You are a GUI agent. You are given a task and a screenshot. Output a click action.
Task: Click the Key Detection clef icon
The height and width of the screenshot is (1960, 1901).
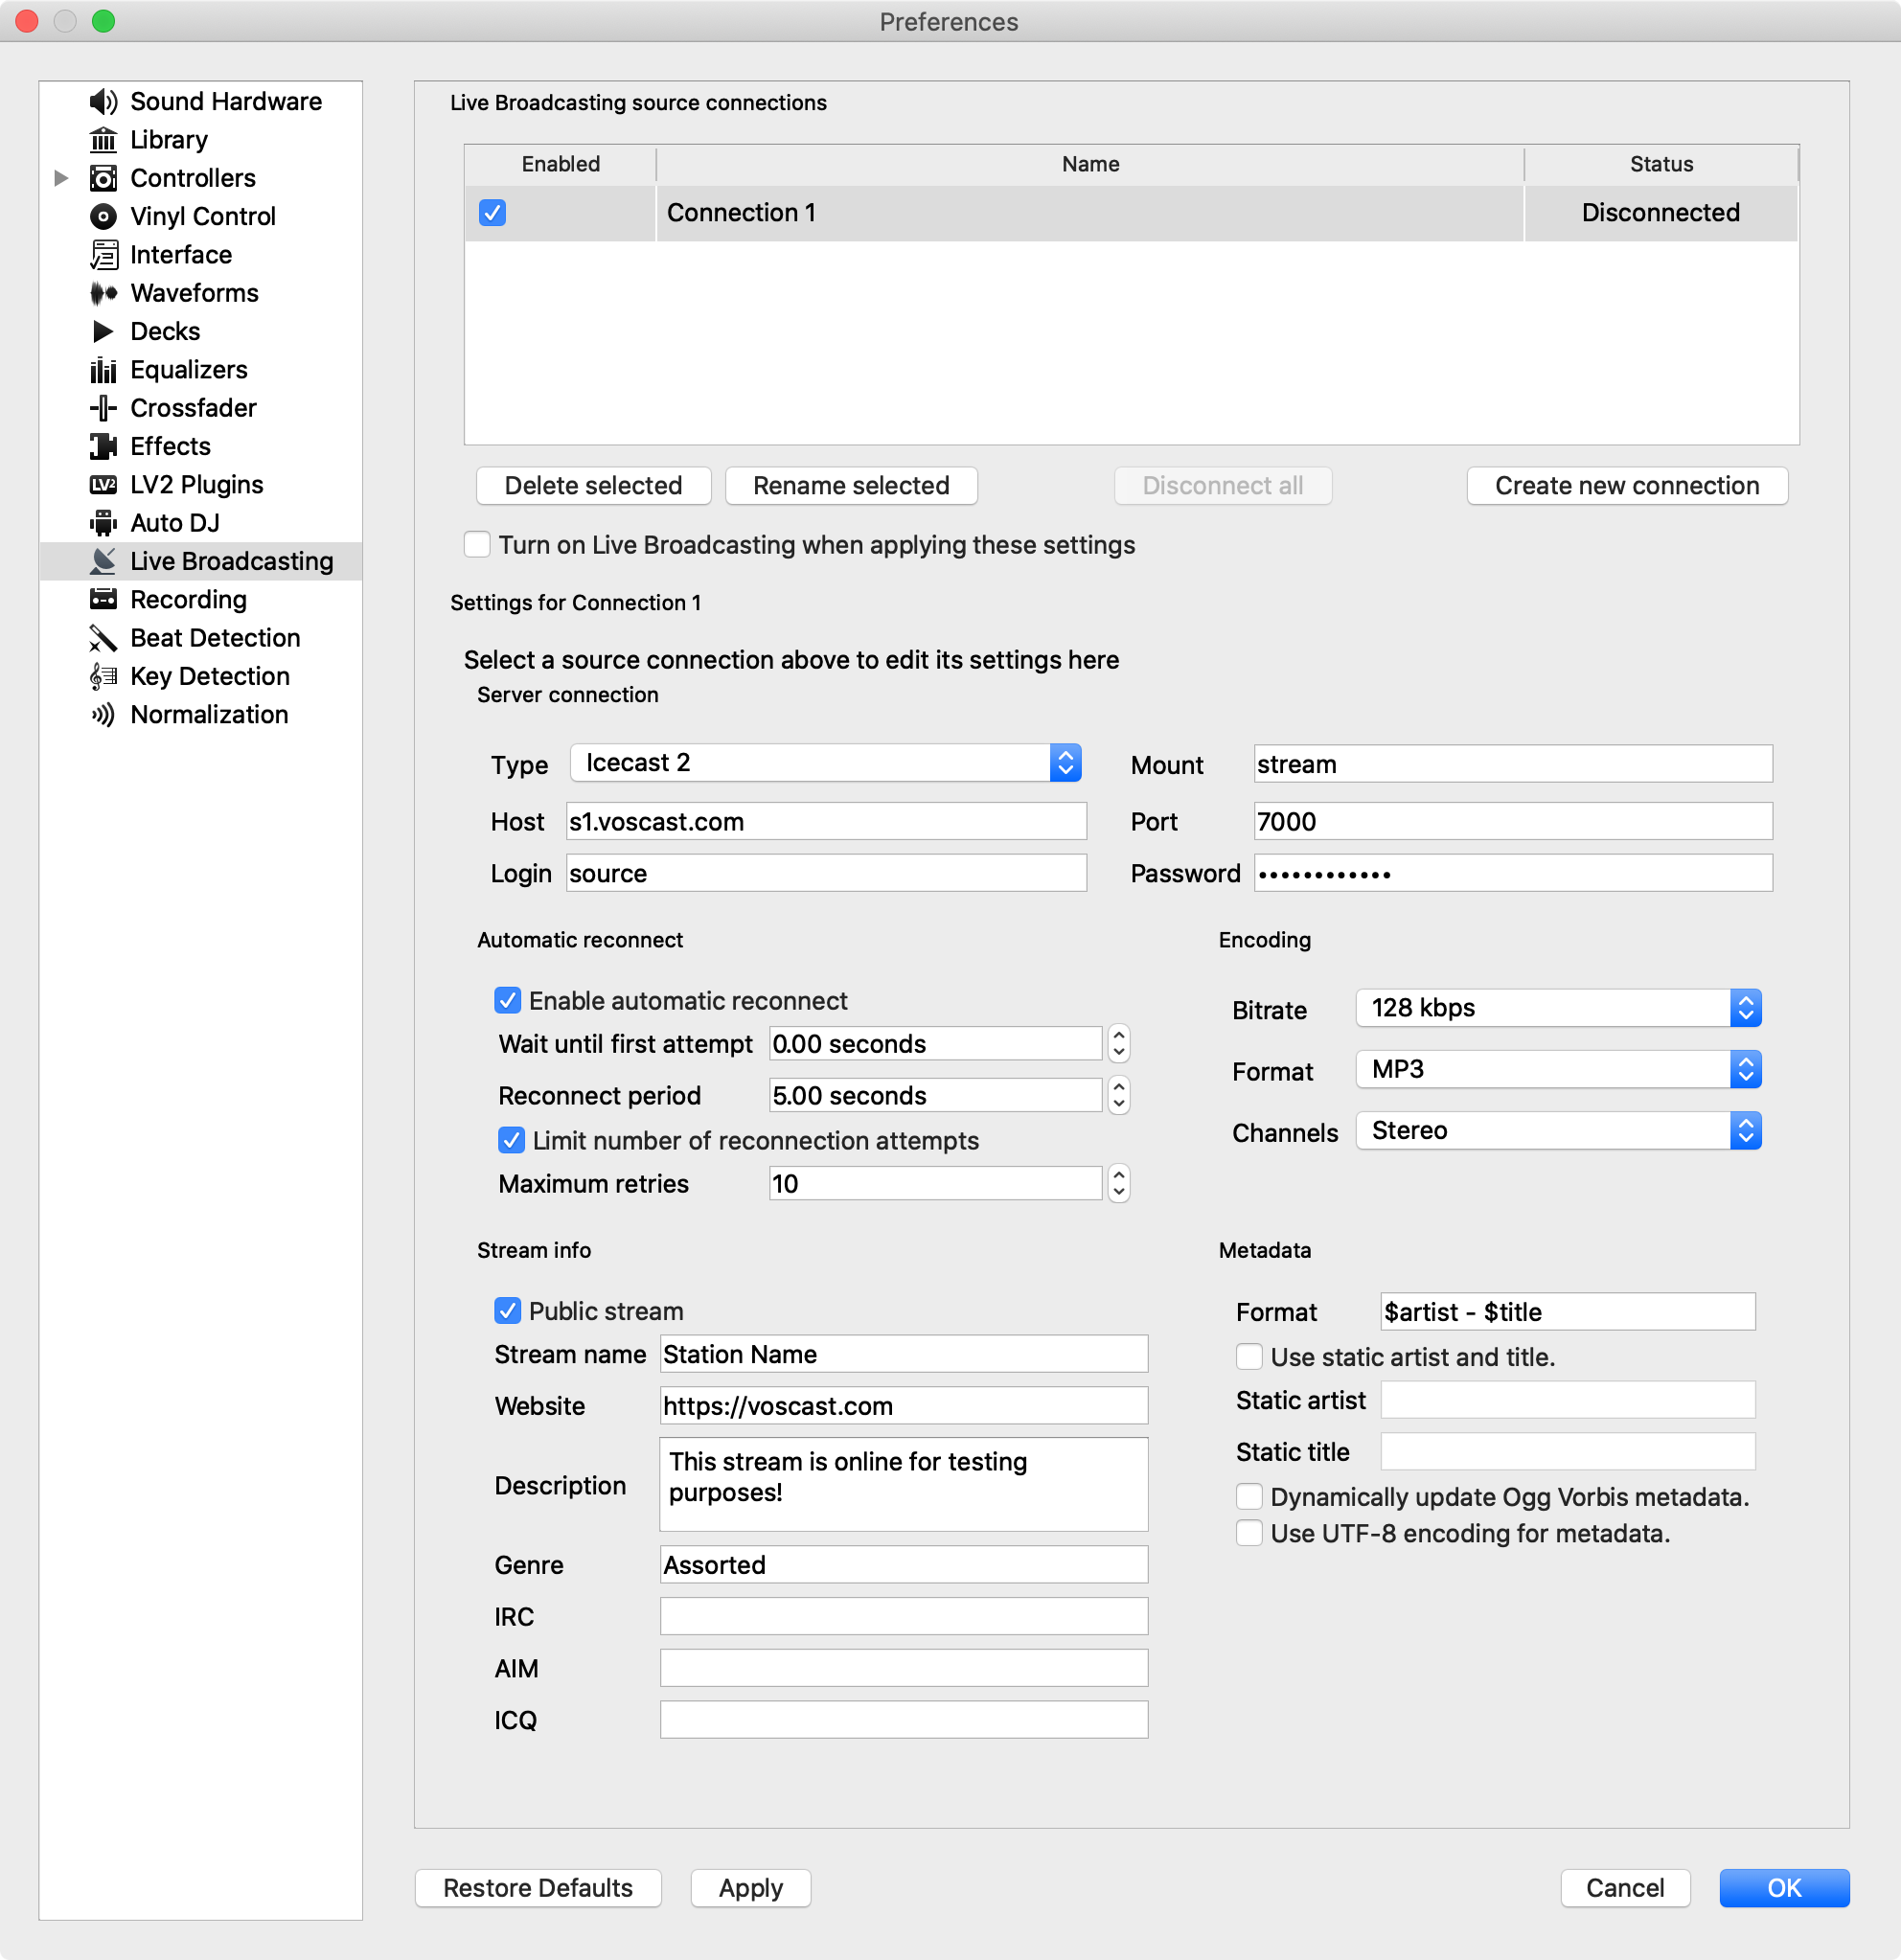point(103,676)
